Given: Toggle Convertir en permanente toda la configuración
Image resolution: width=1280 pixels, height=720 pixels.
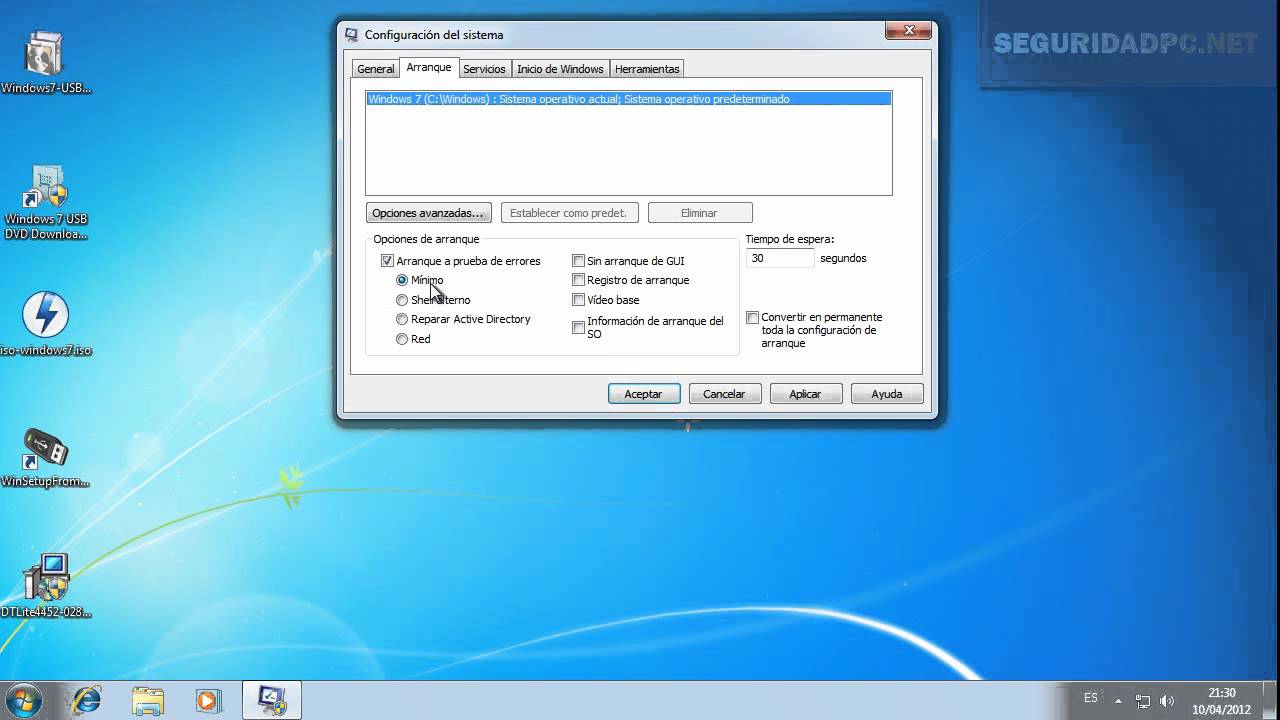Looking at the screenshot, I should point(752,317).
